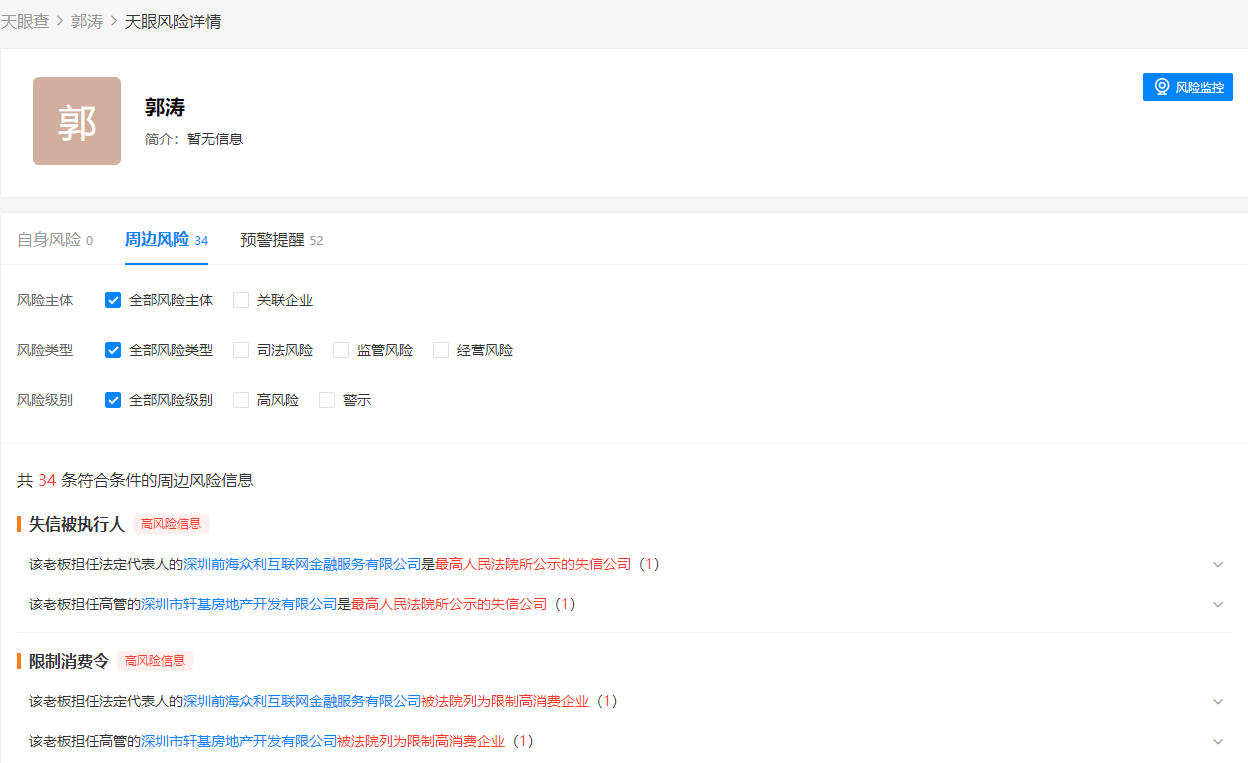Image resolution: width=1248 pixels, height=763 pixels.
Task: Go to 天眼查 breadcrumb home
Action: coord(25,21)
